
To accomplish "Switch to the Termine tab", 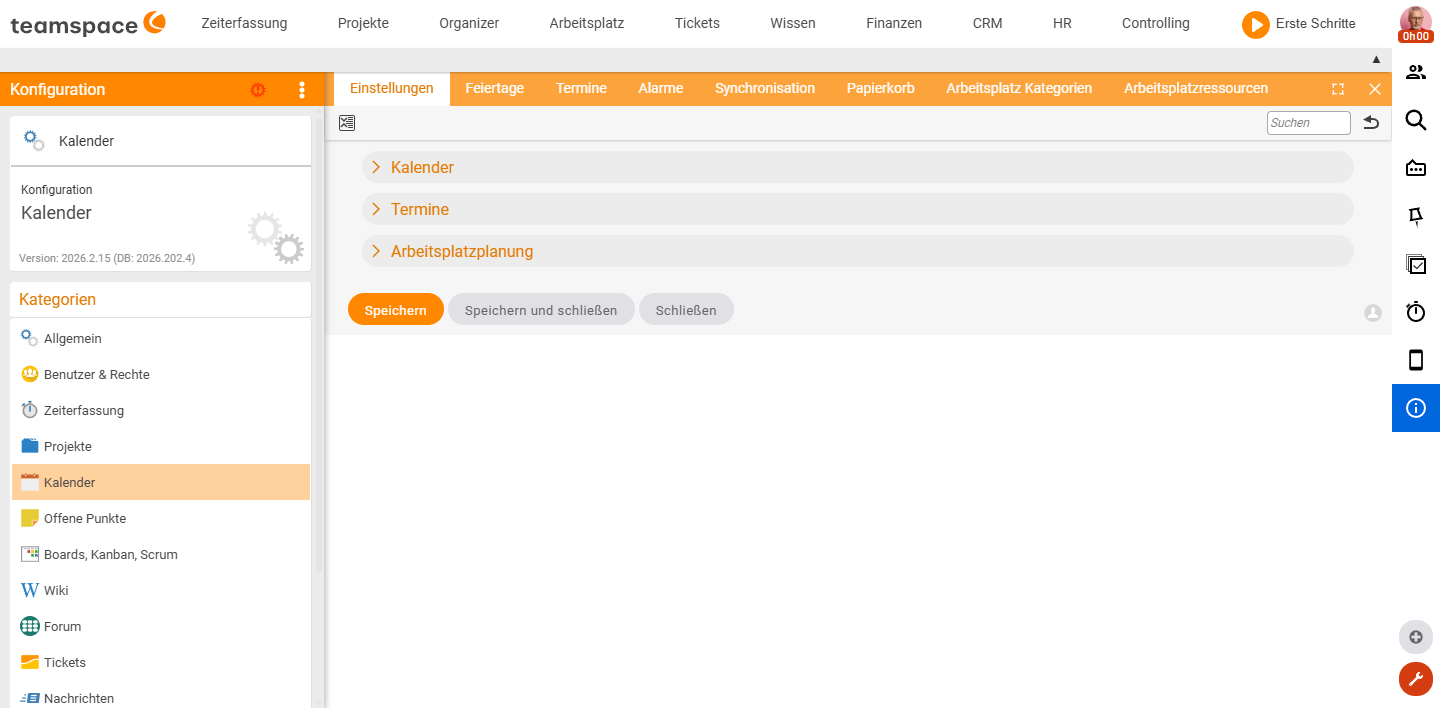I will pos(581,89).
